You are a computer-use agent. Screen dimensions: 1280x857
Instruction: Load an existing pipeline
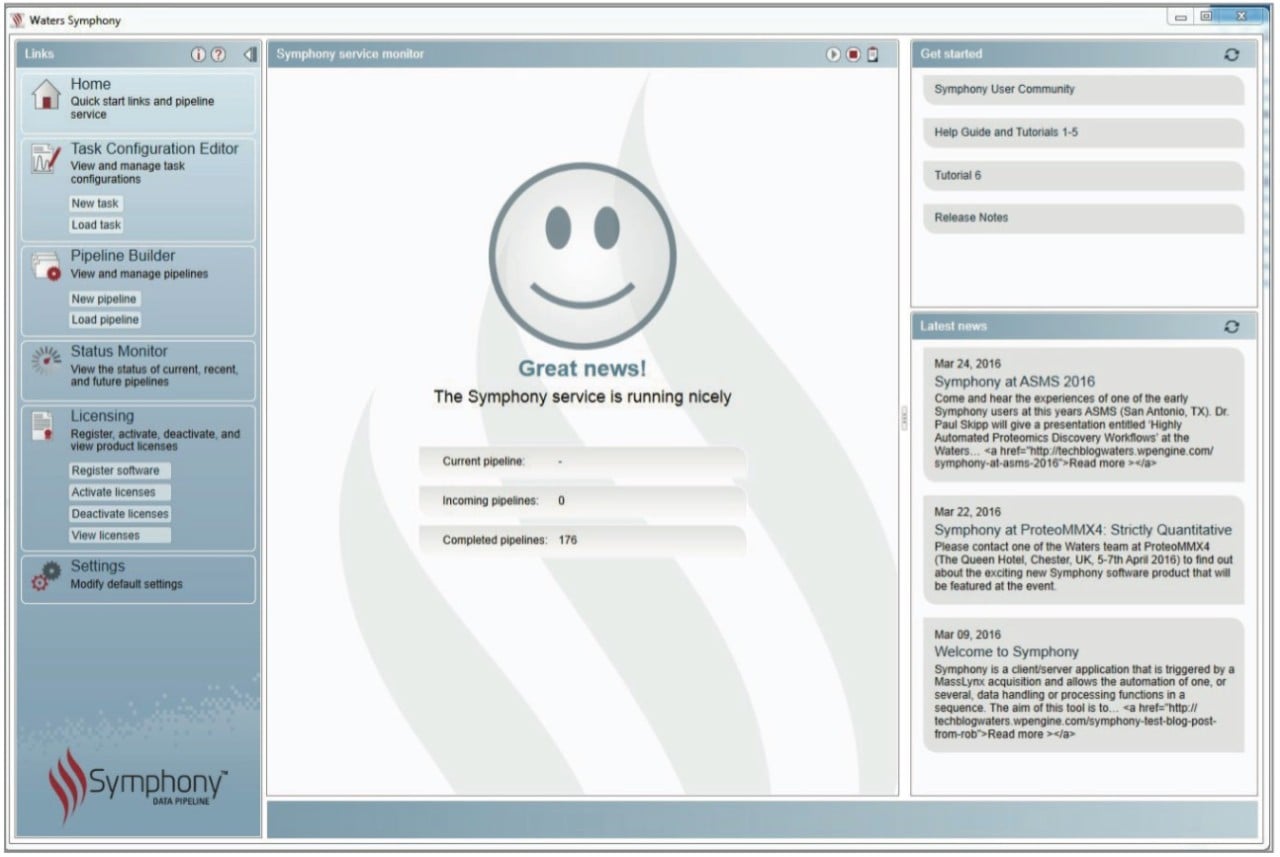pos(104,319)
